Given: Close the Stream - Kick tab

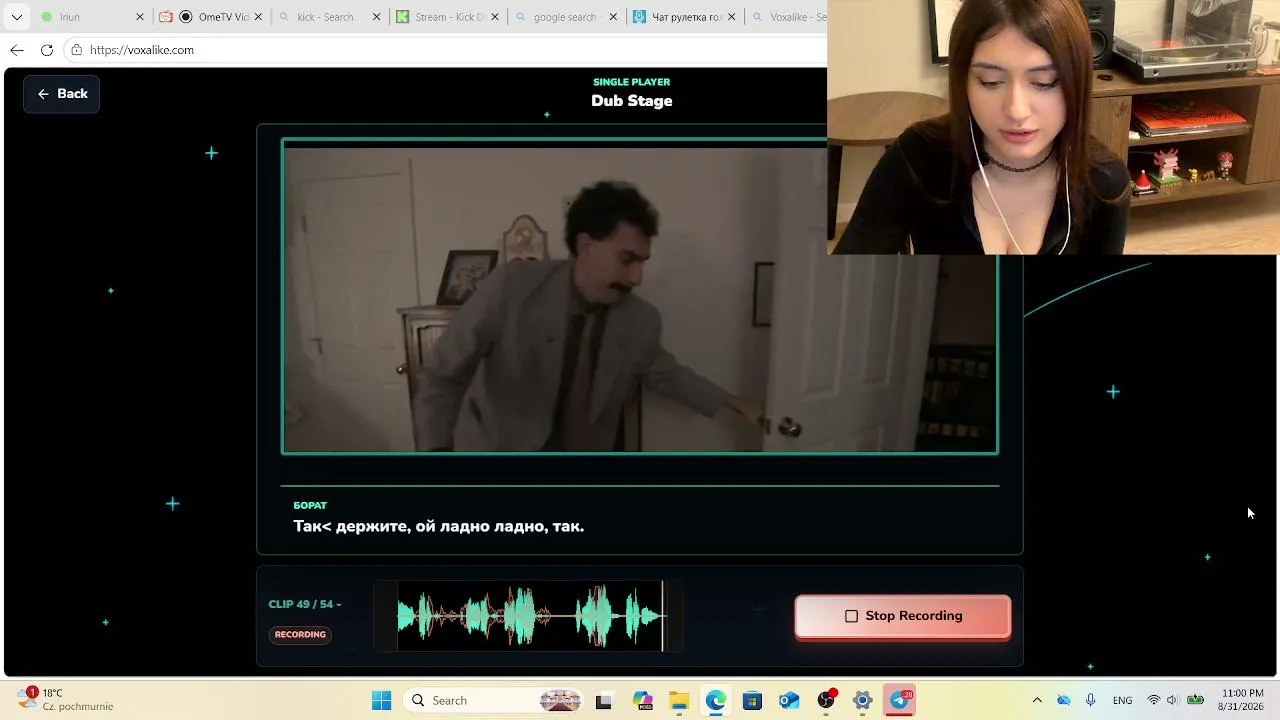Looking at the screenshot, I should [x=495, y=17].
